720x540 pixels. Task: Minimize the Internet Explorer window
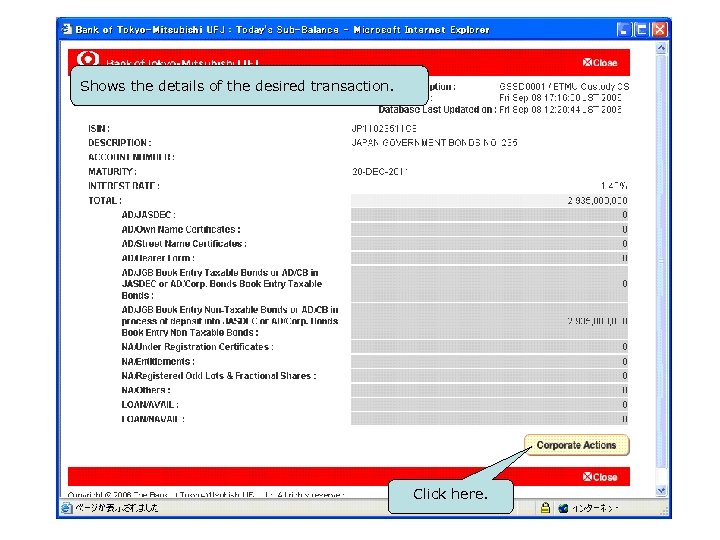tap(623, 30)
